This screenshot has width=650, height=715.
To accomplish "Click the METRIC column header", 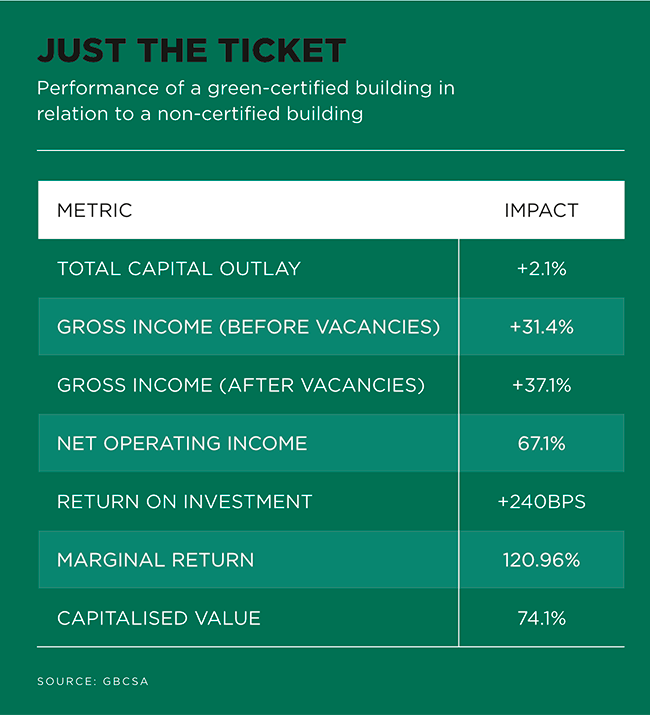I will 95,211.
